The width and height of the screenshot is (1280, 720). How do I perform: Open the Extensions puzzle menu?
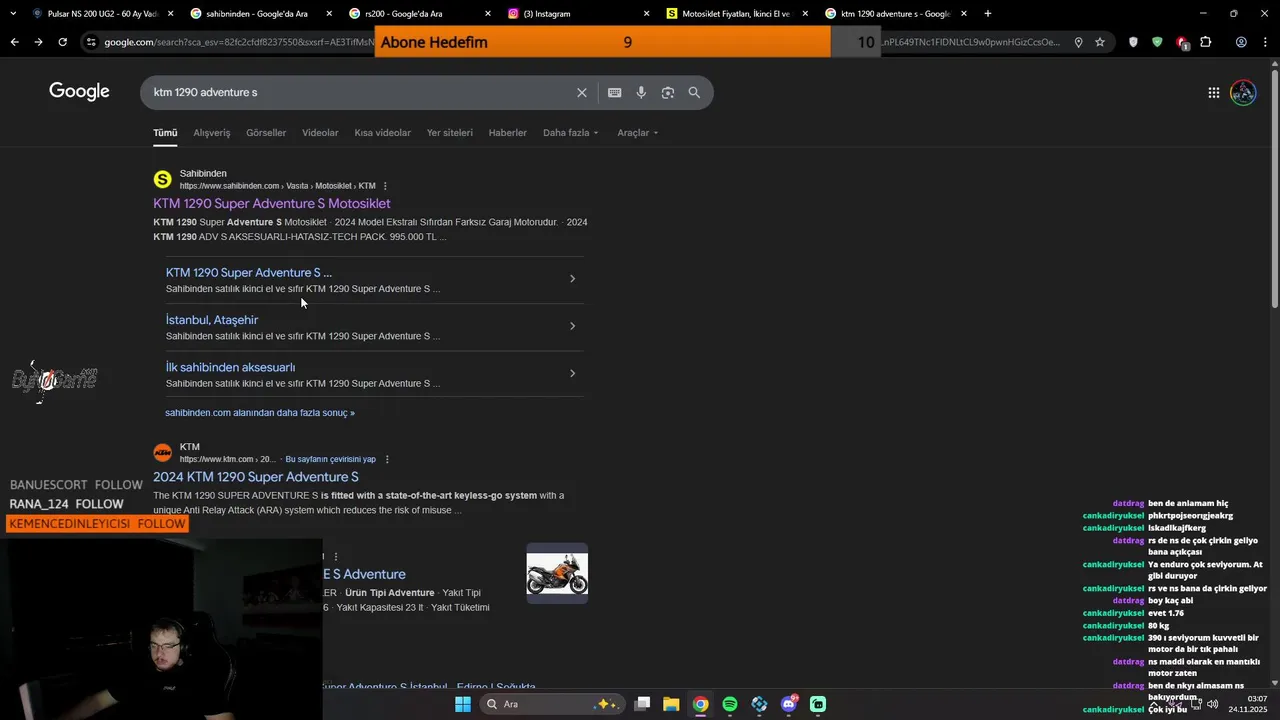click(x=1206, y=42)
